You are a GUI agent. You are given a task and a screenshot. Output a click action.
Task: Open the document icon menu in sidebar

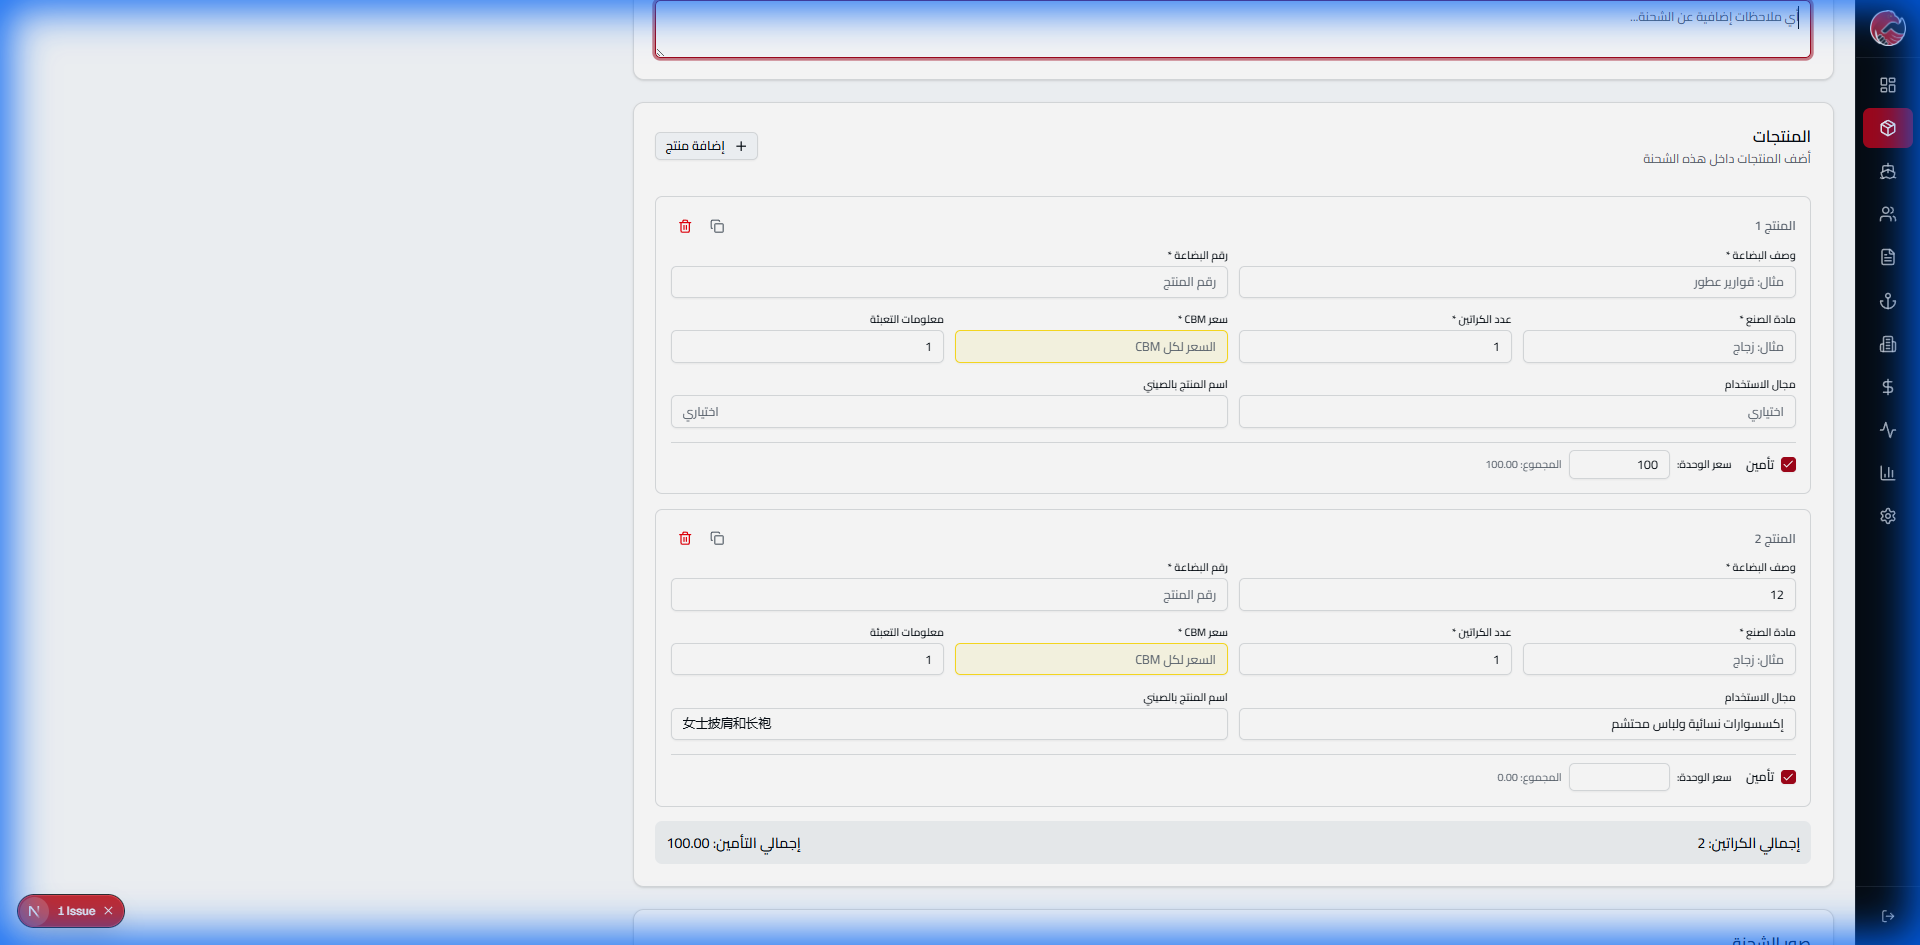coord(1887,257)
